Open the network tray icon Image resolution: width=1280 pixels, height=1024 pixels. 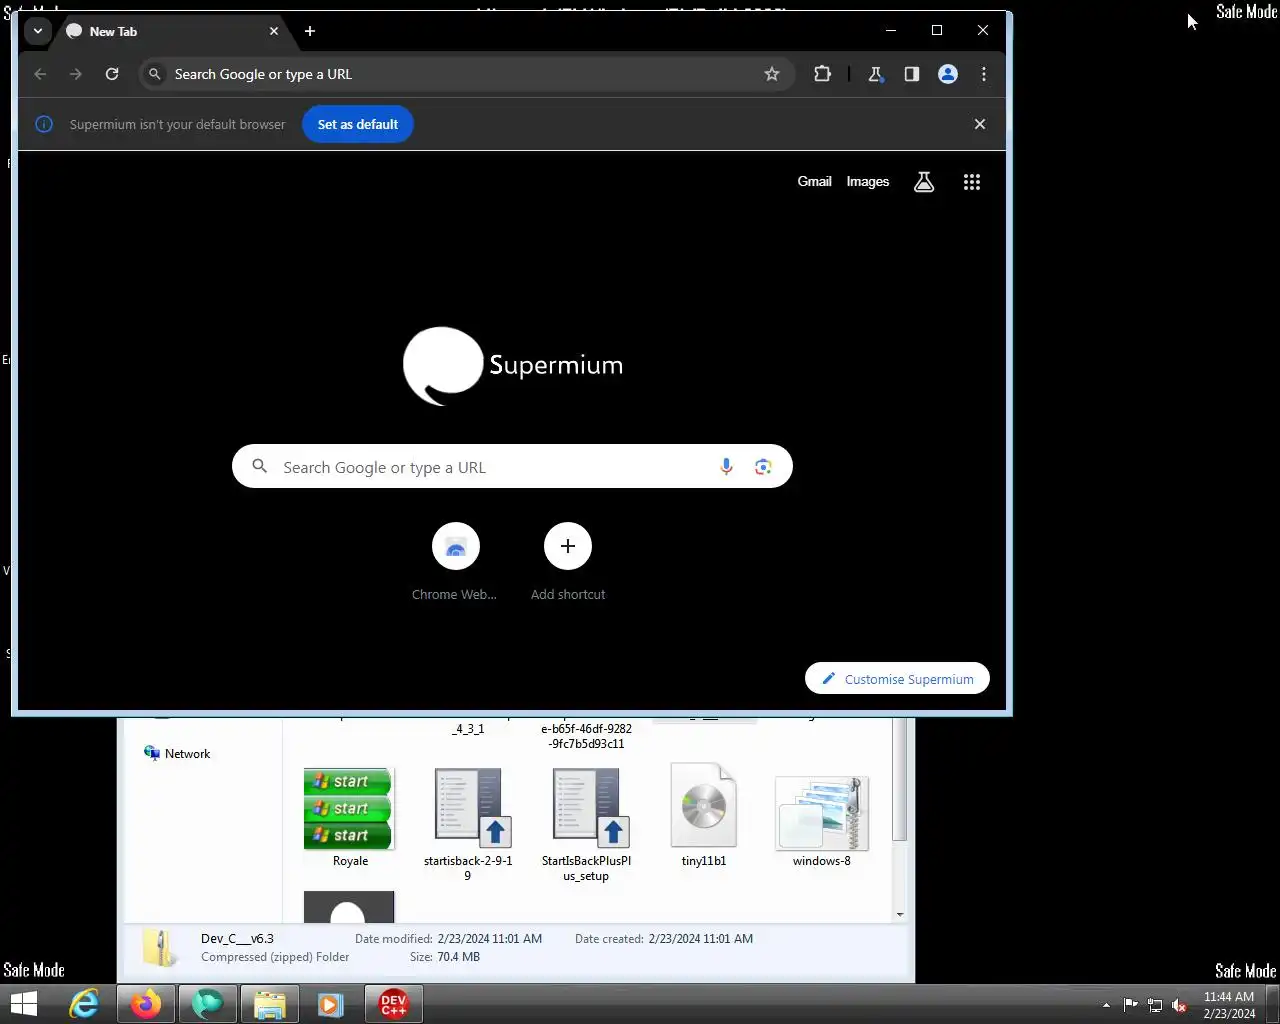pos(1155,1005)
